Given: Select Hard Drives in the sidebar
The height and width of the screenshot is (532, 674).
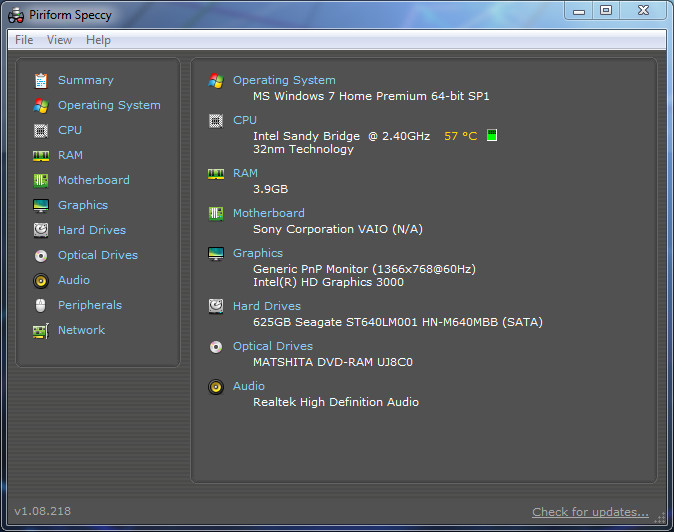Looking at the screenshot, I should click(92, 230).
